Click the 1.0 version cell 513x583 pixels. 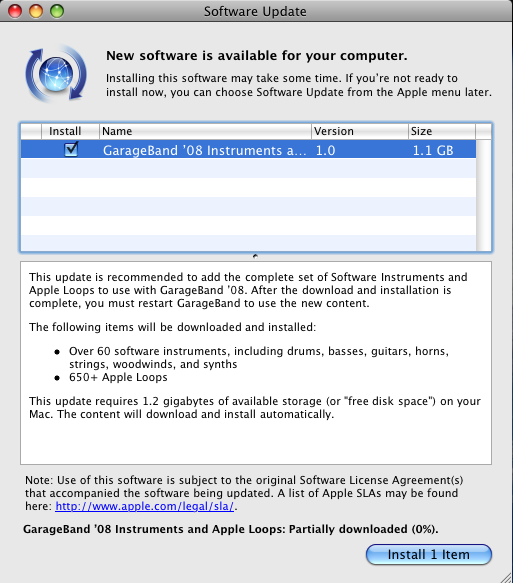[325, 150]
